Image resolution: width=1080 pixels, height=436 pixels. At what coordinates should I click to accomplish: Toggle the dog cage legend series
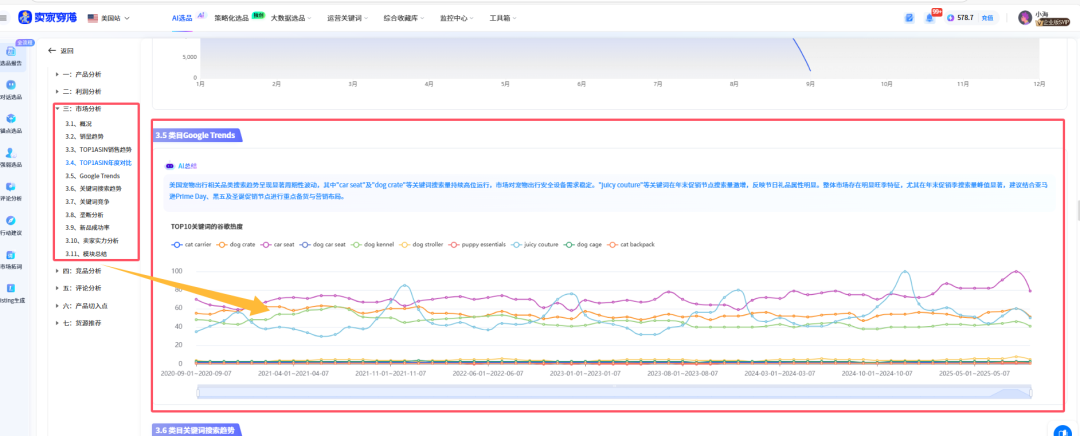[x=584, y=245]
